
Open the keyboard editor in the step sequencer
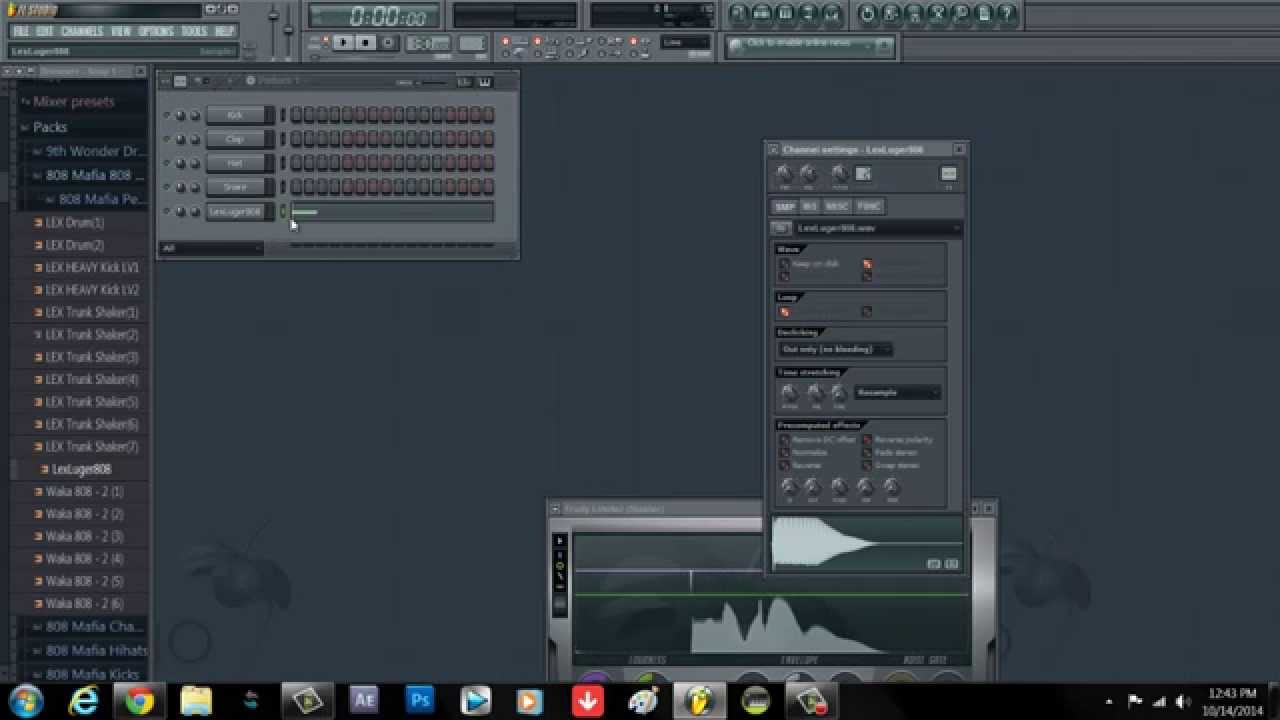tap(485, 81)
